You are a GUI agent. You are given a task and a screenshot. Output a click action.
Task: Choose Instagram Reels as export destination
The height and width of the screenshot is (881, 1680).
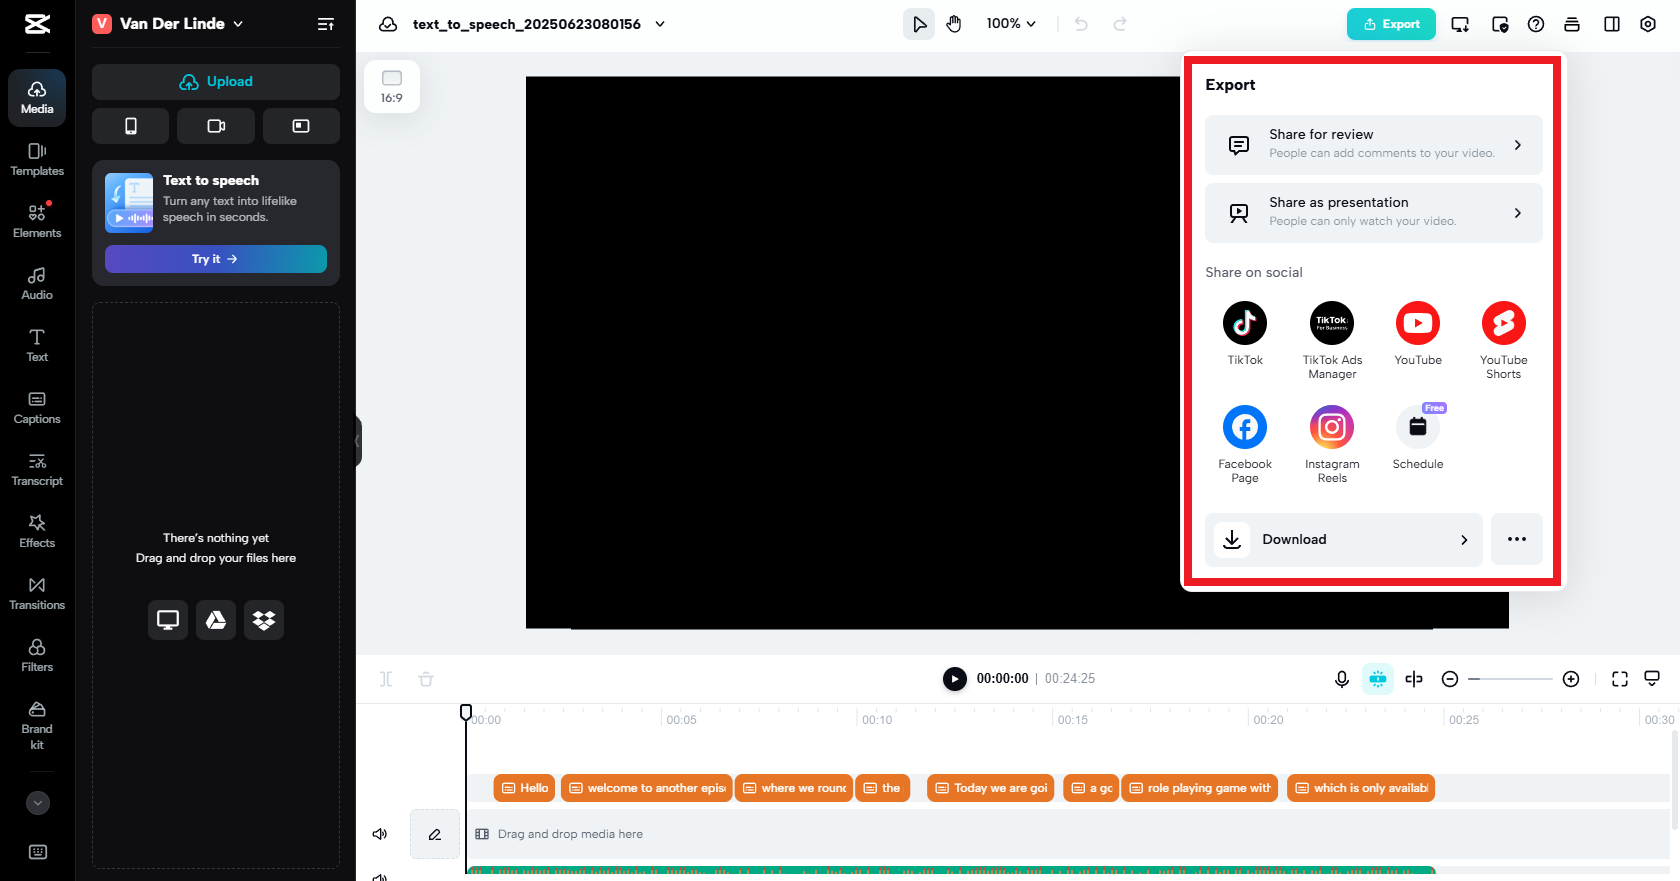click(x=1331, y=427)
